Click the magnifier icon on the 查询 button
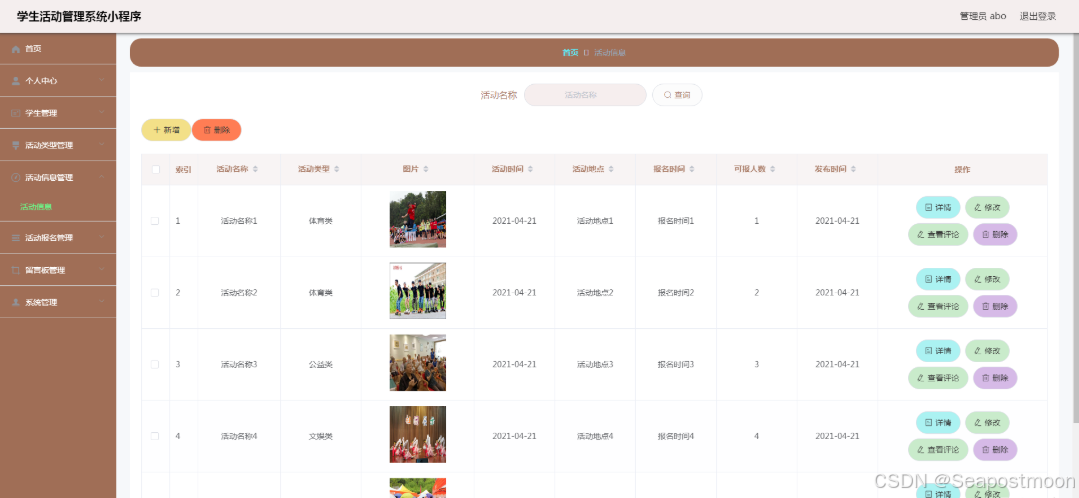Screen dimensions: 1079x498 coord(667,95)
